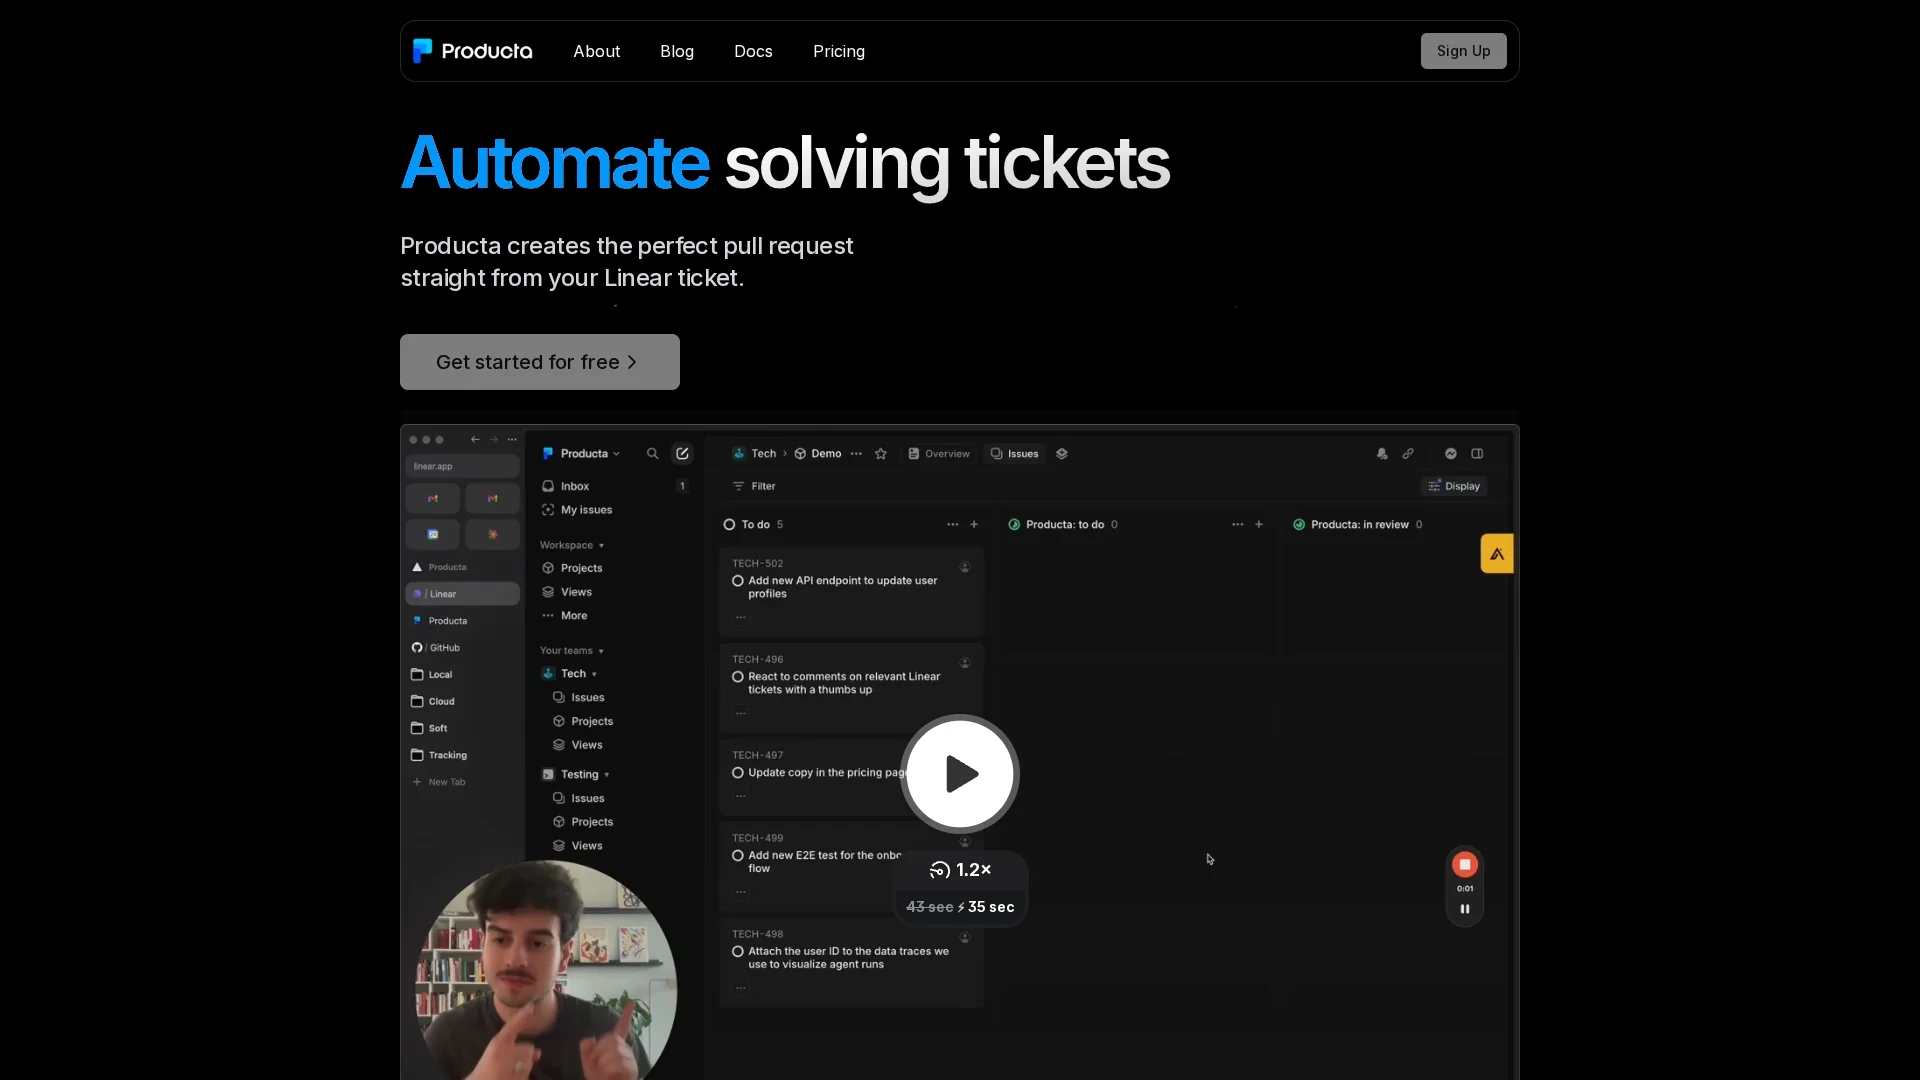
Task: Click Get started for free
Action: pos(540,362)
